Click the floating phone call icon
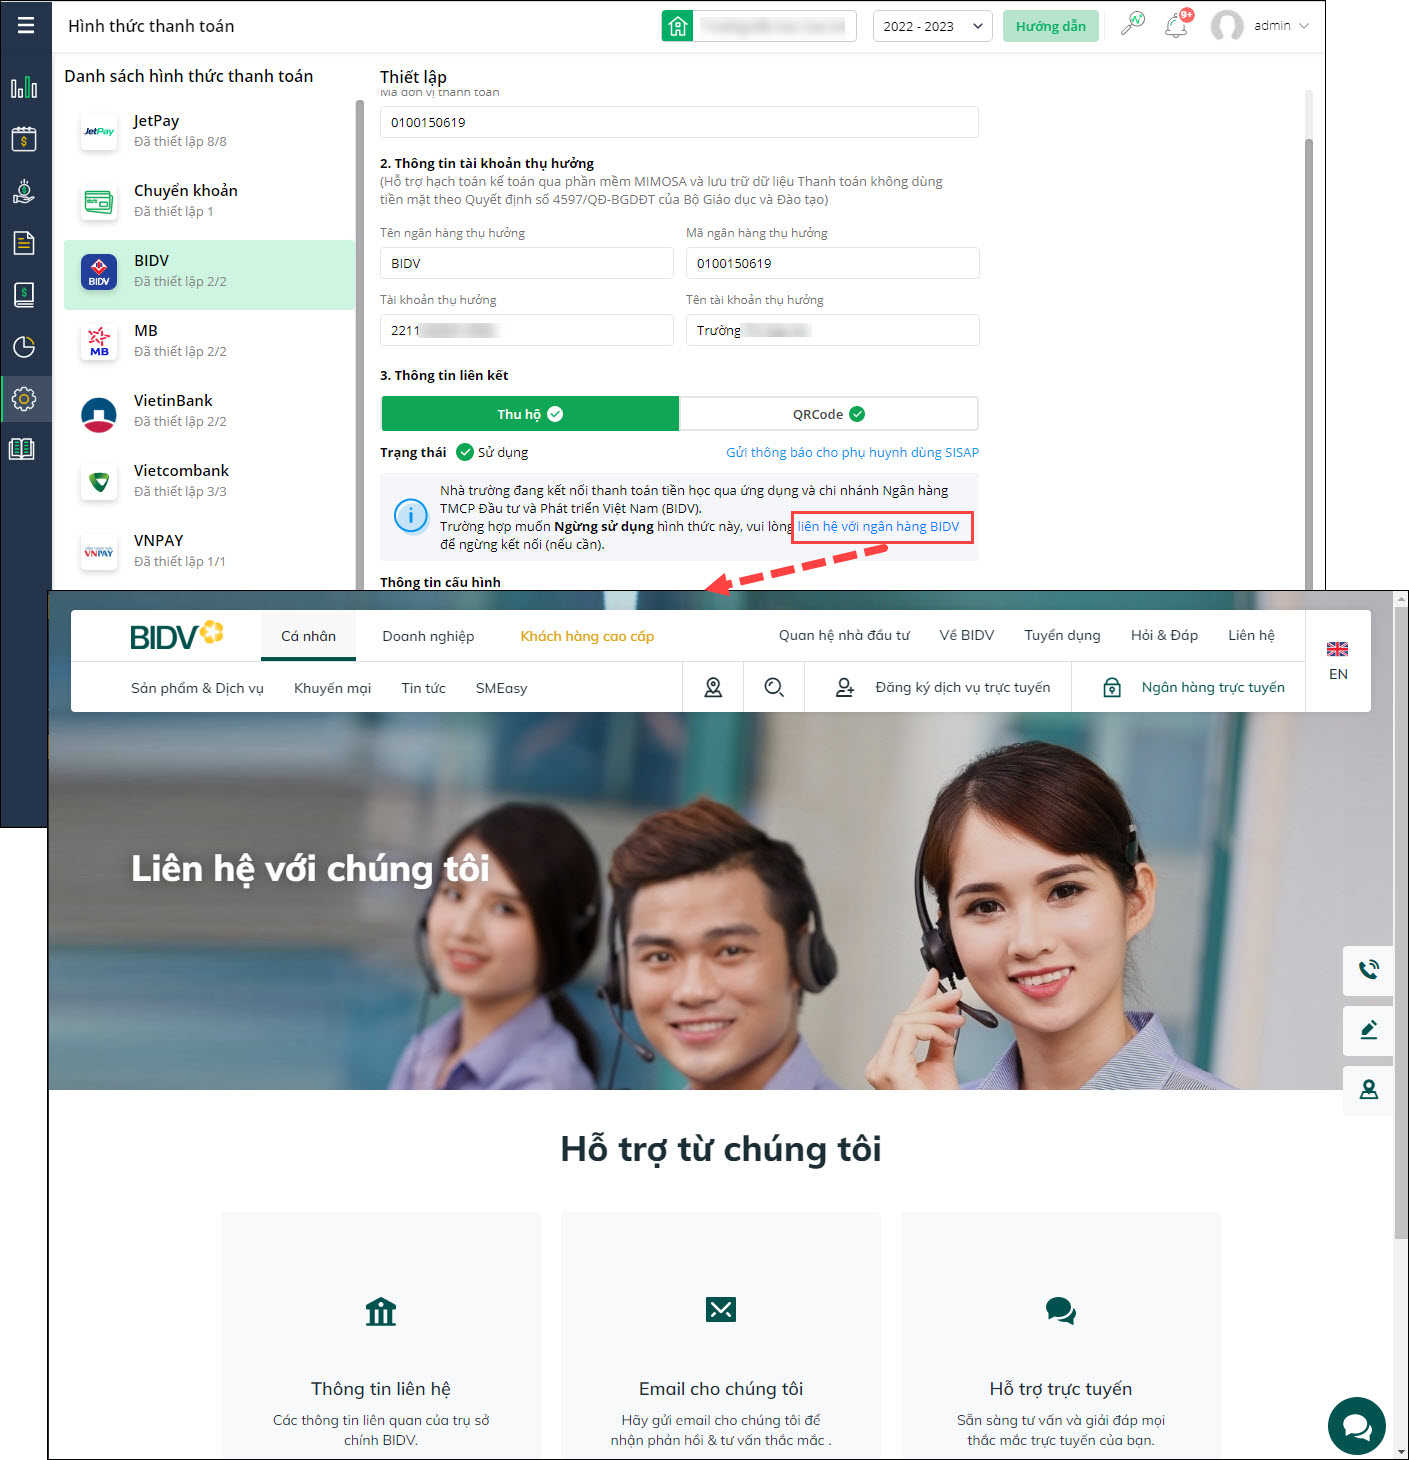This screenshot has height=1460, width=1409. [1369, 970]
